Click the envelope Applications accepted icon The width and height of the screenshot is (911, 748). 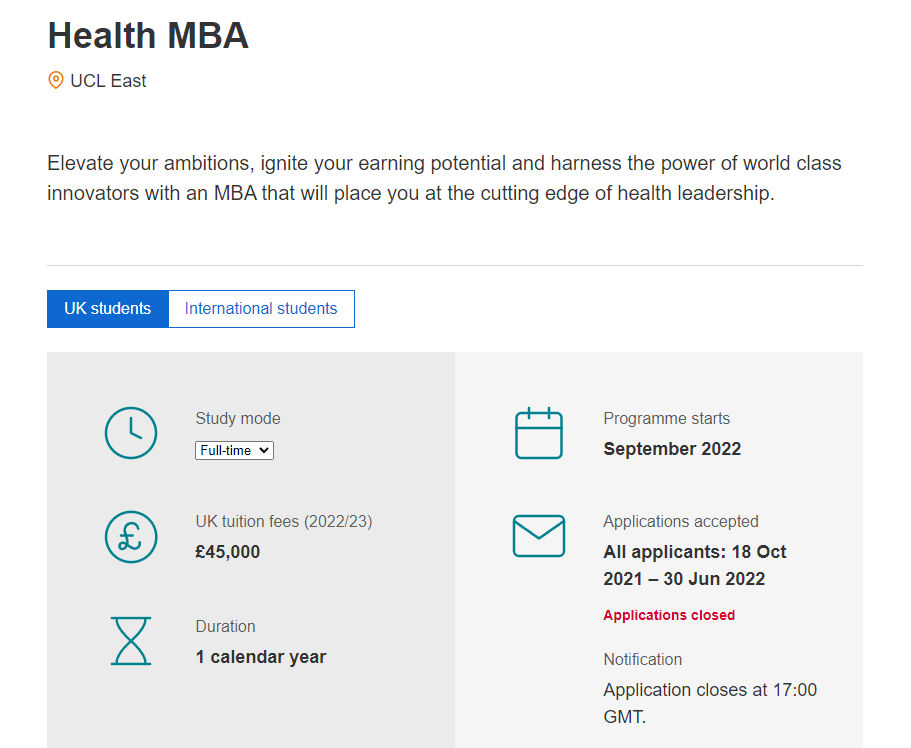(x=539, y=536)
